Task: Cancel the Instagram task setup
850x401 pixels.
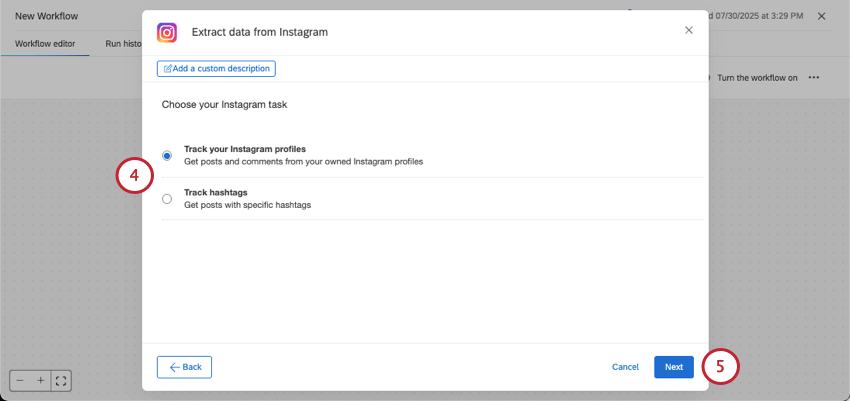Action: [625, 367]
